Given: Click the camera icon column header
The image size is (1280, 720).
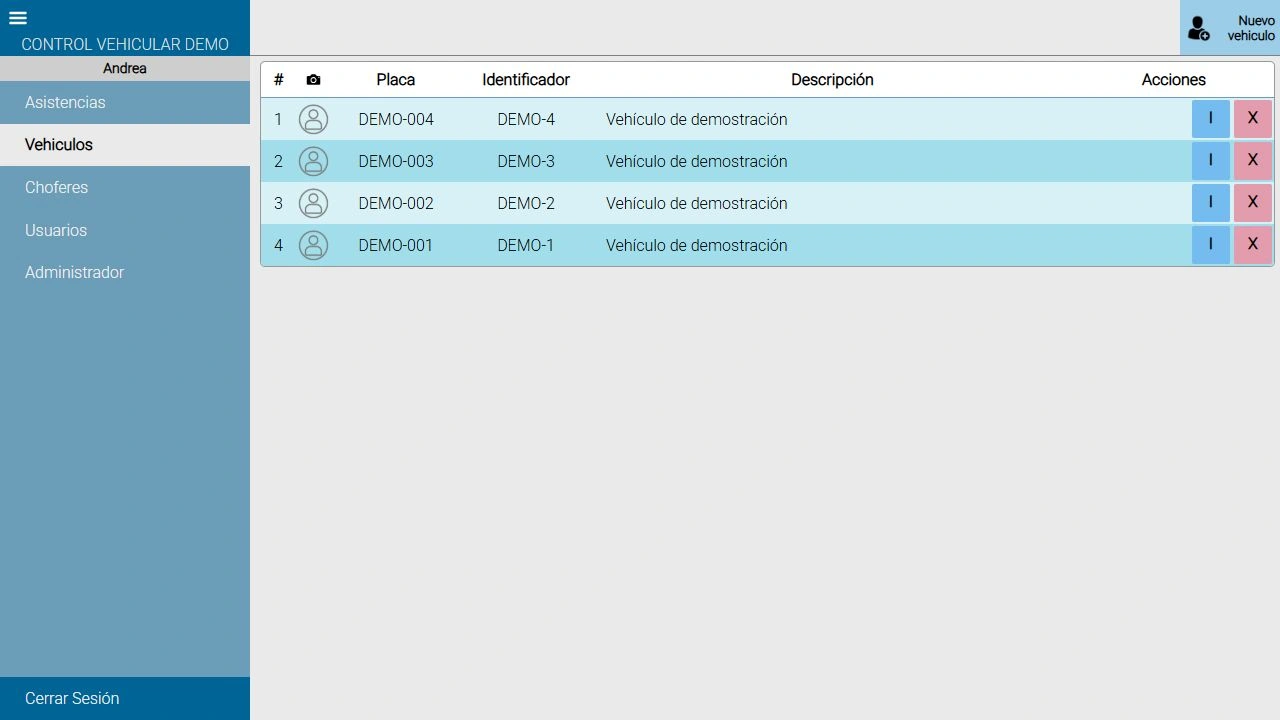Looking at the screenshot, I should (x=313, y=80).
